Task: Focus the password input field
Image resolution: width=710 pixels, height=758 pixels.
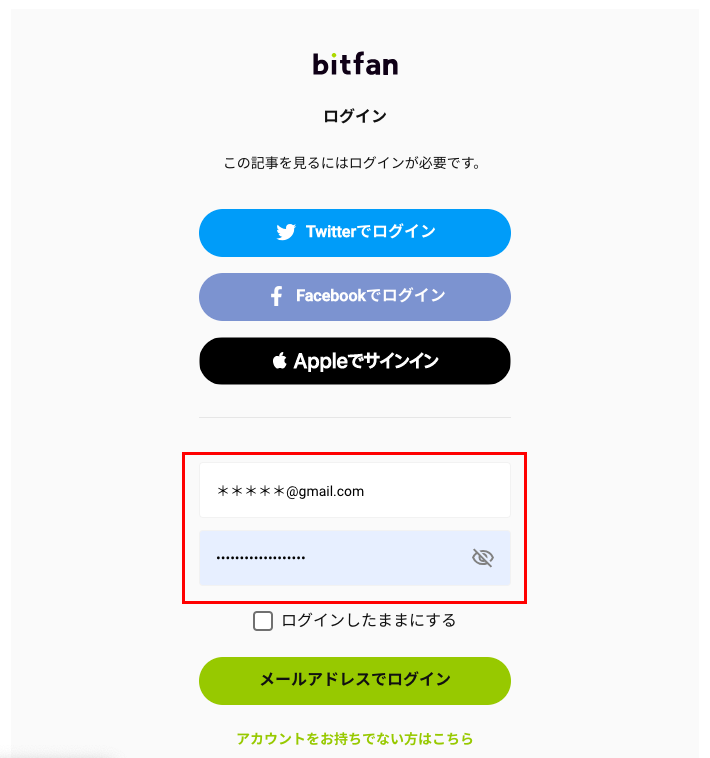Action: 355,558
